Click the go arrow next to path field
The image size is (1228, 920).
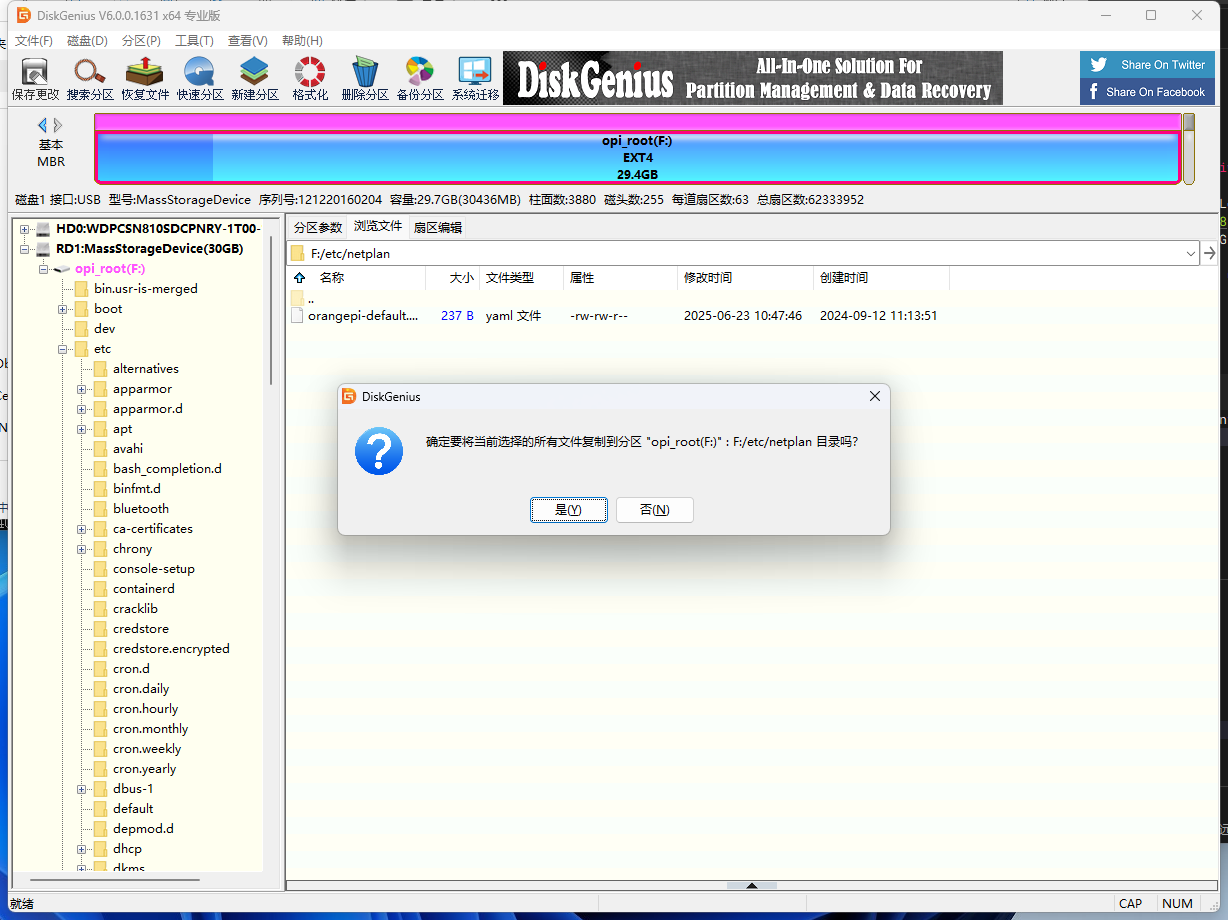coord(1209,253)
